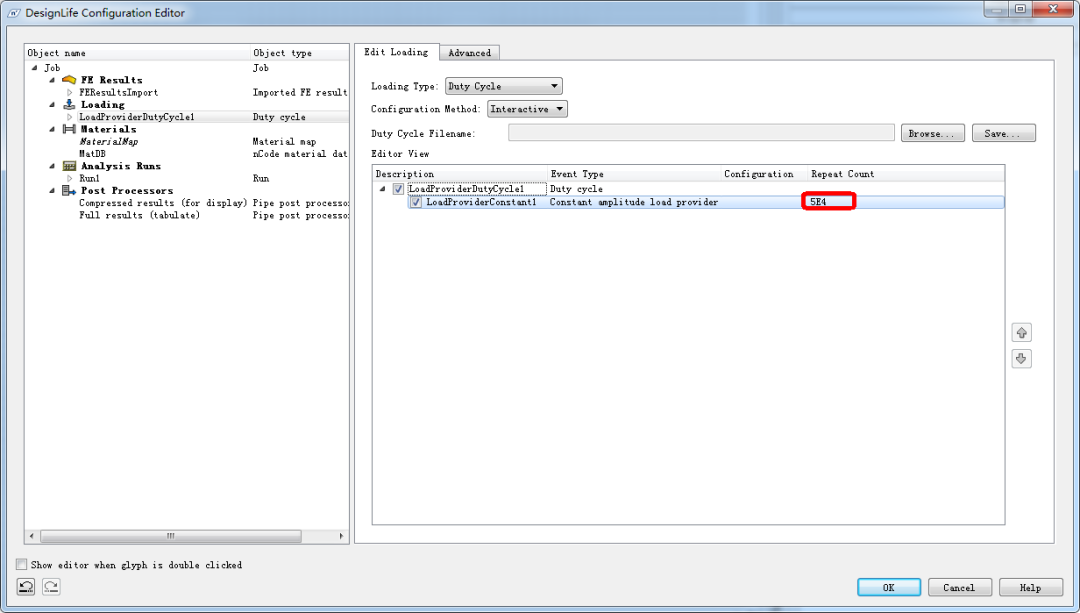Select MatDB in the object tree

click(92, 154)
